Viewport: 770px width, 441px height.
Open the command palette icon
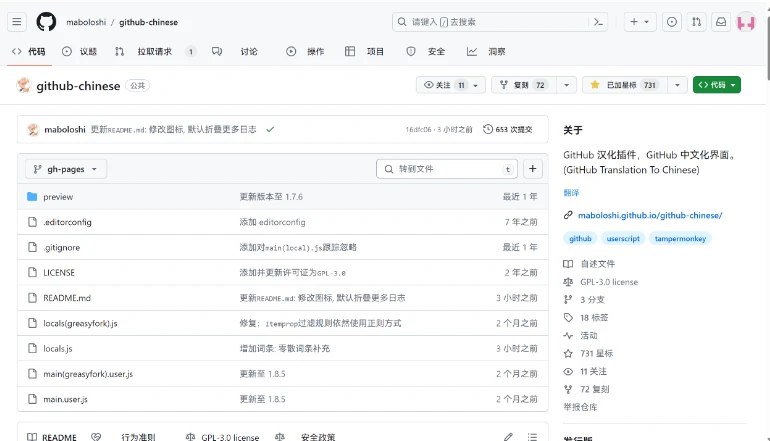coord(598,22)
